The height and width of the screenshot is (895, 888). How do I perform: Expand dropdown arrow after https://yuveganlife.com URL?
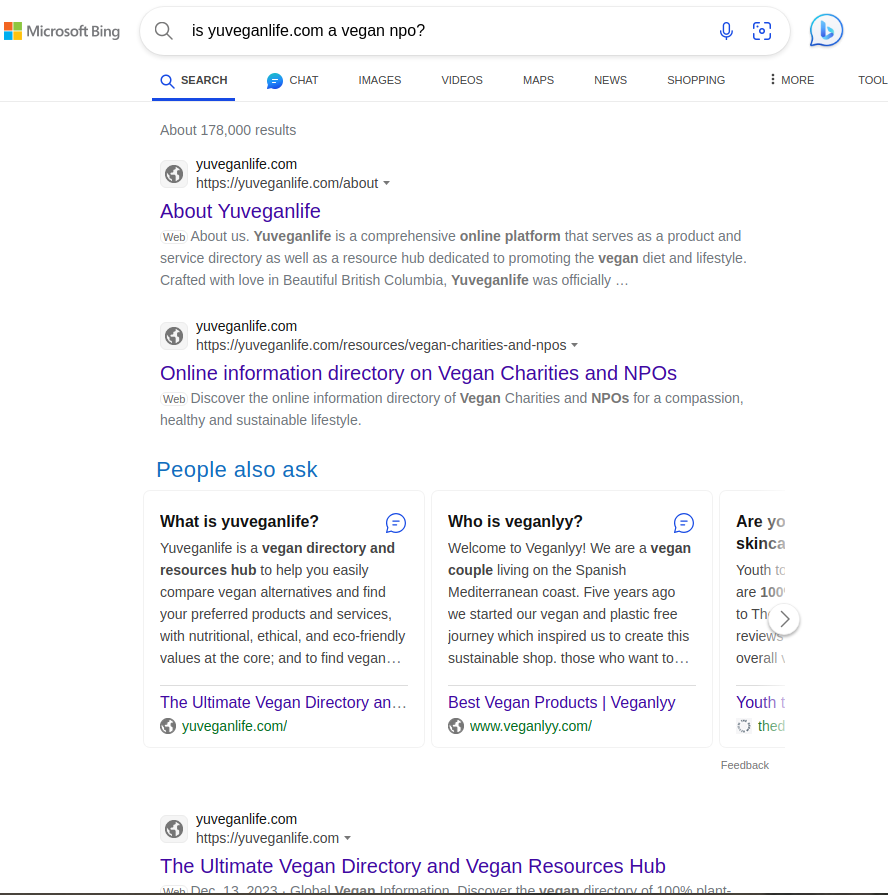tap(348, 838)
